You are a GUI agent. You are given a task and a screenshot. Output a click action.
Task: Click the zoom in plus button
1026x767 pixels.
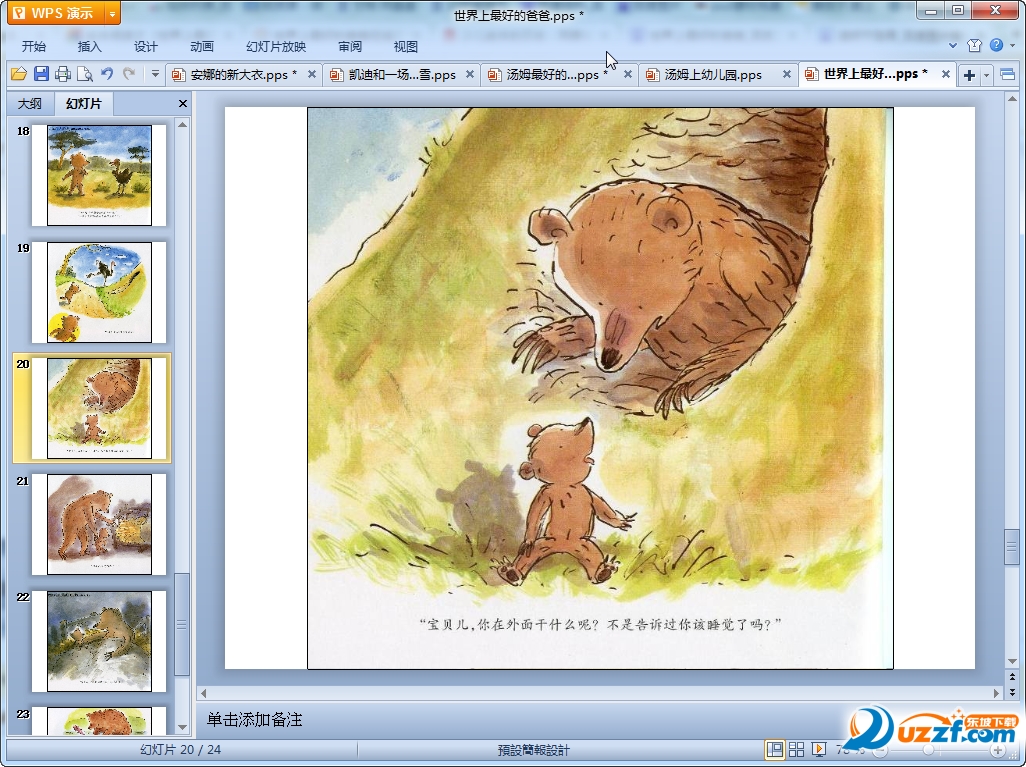coord(997,750)
